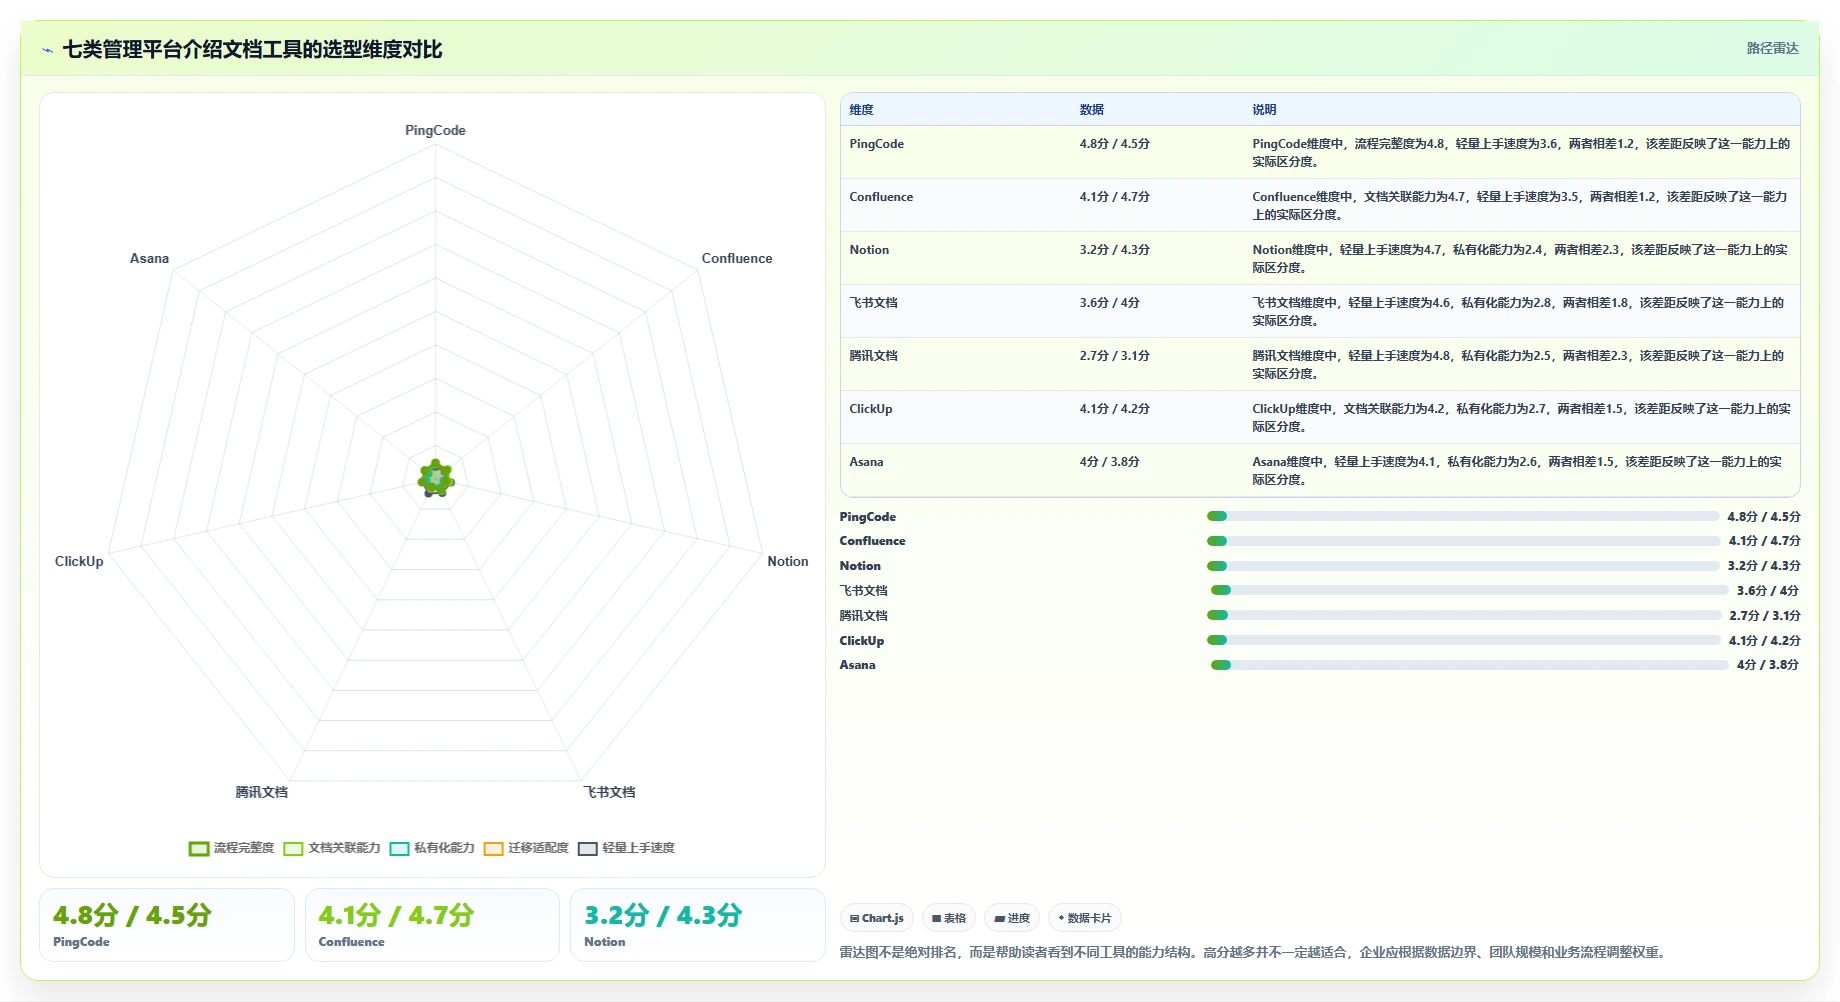Toggle the 文档关联能力 legend series
1840x1002 pixels.
[332, 848]
